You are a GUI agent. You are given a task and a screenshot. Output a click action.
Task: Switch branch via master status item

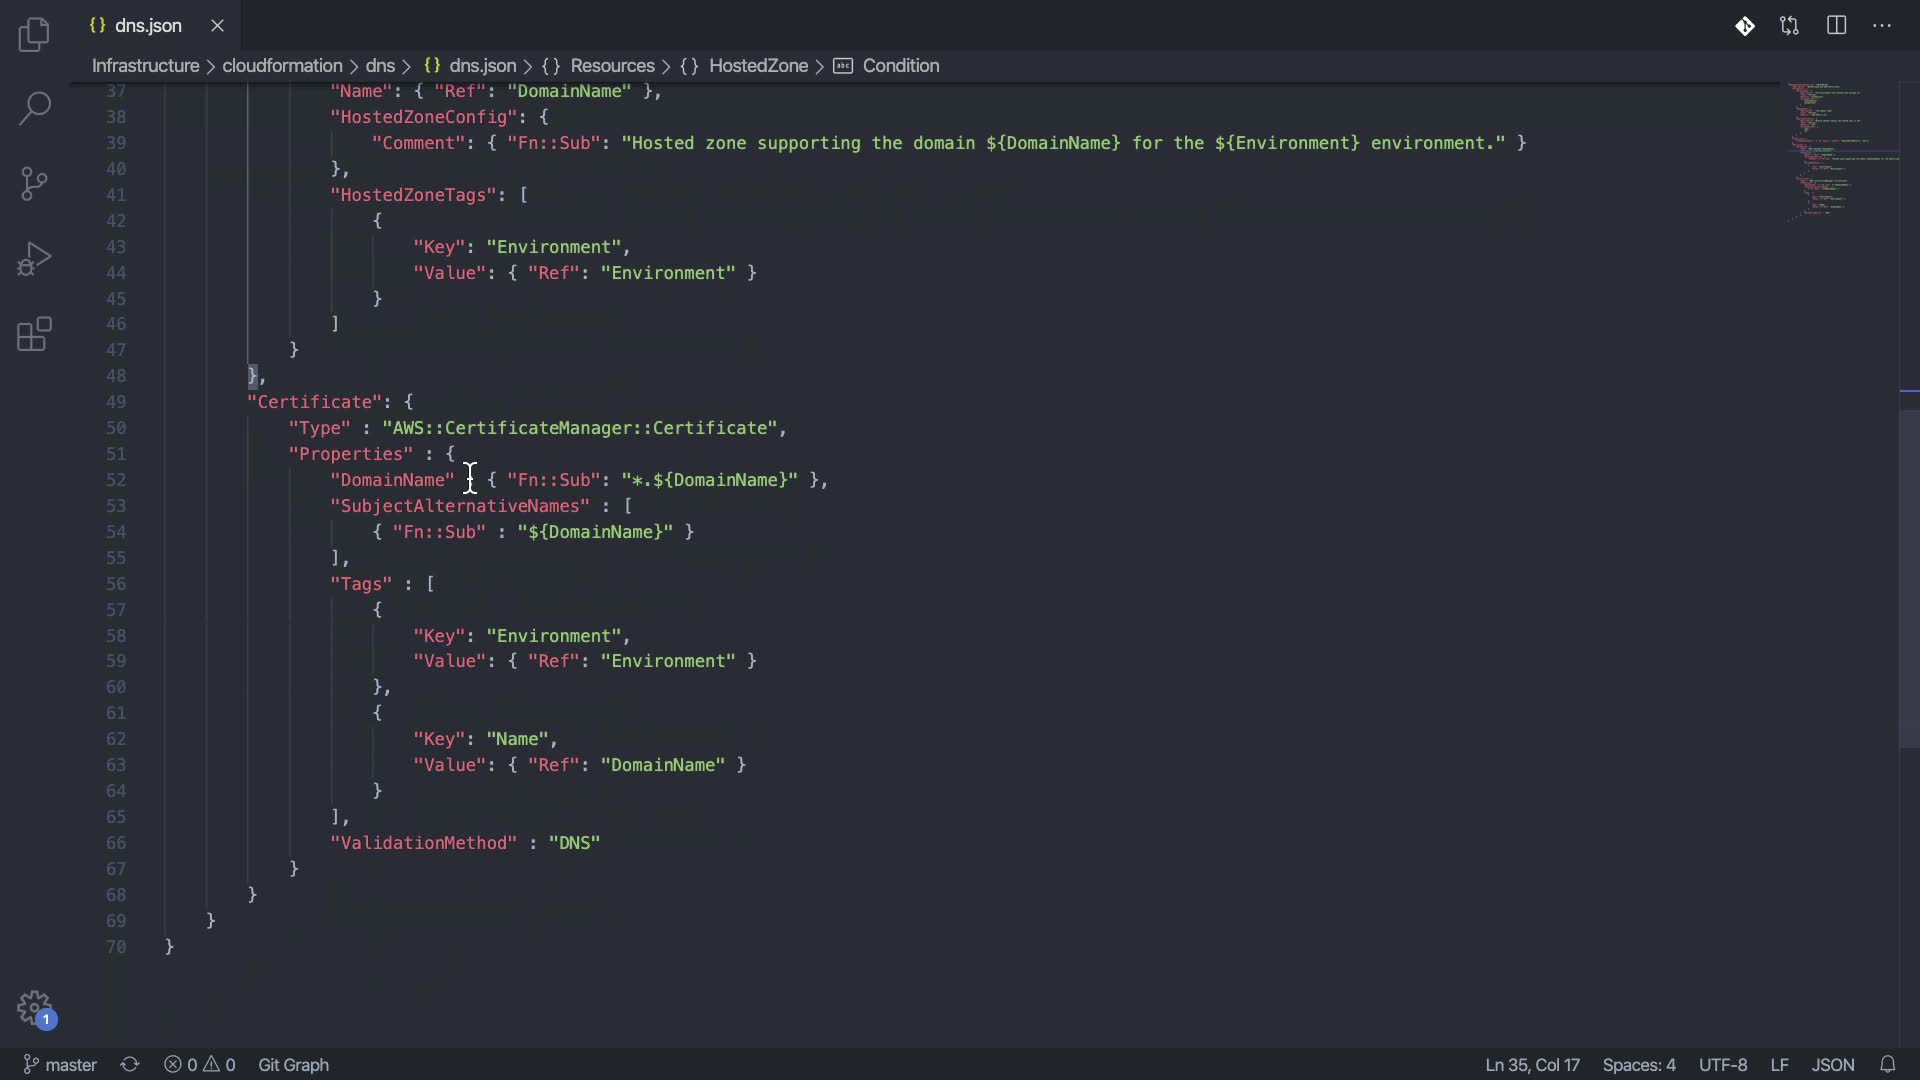[61, 1065]
